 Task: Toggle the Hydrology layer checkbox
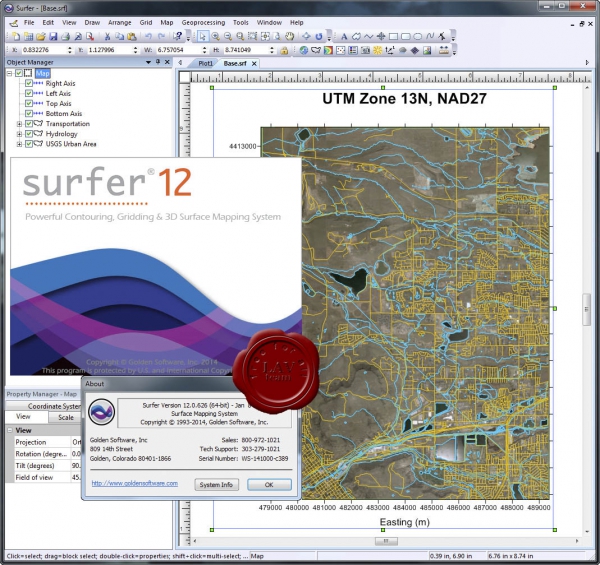pos(29,134)
